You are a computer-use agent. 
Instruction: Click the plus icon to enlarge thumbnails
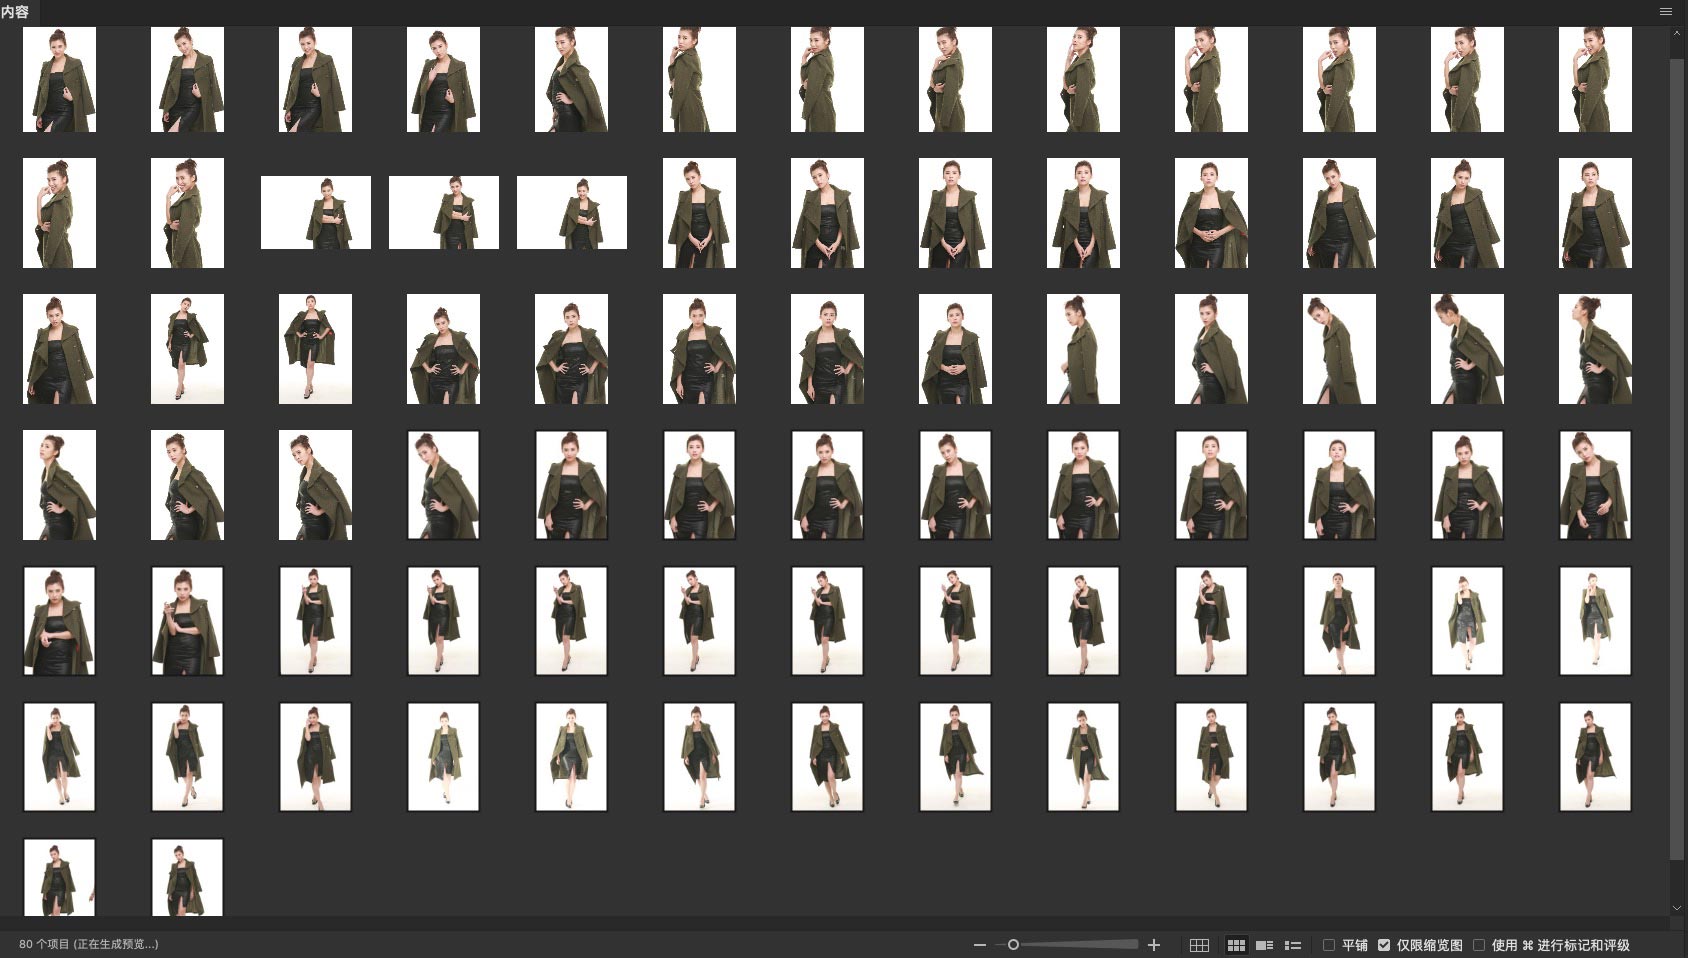[x=1154, y=945]
